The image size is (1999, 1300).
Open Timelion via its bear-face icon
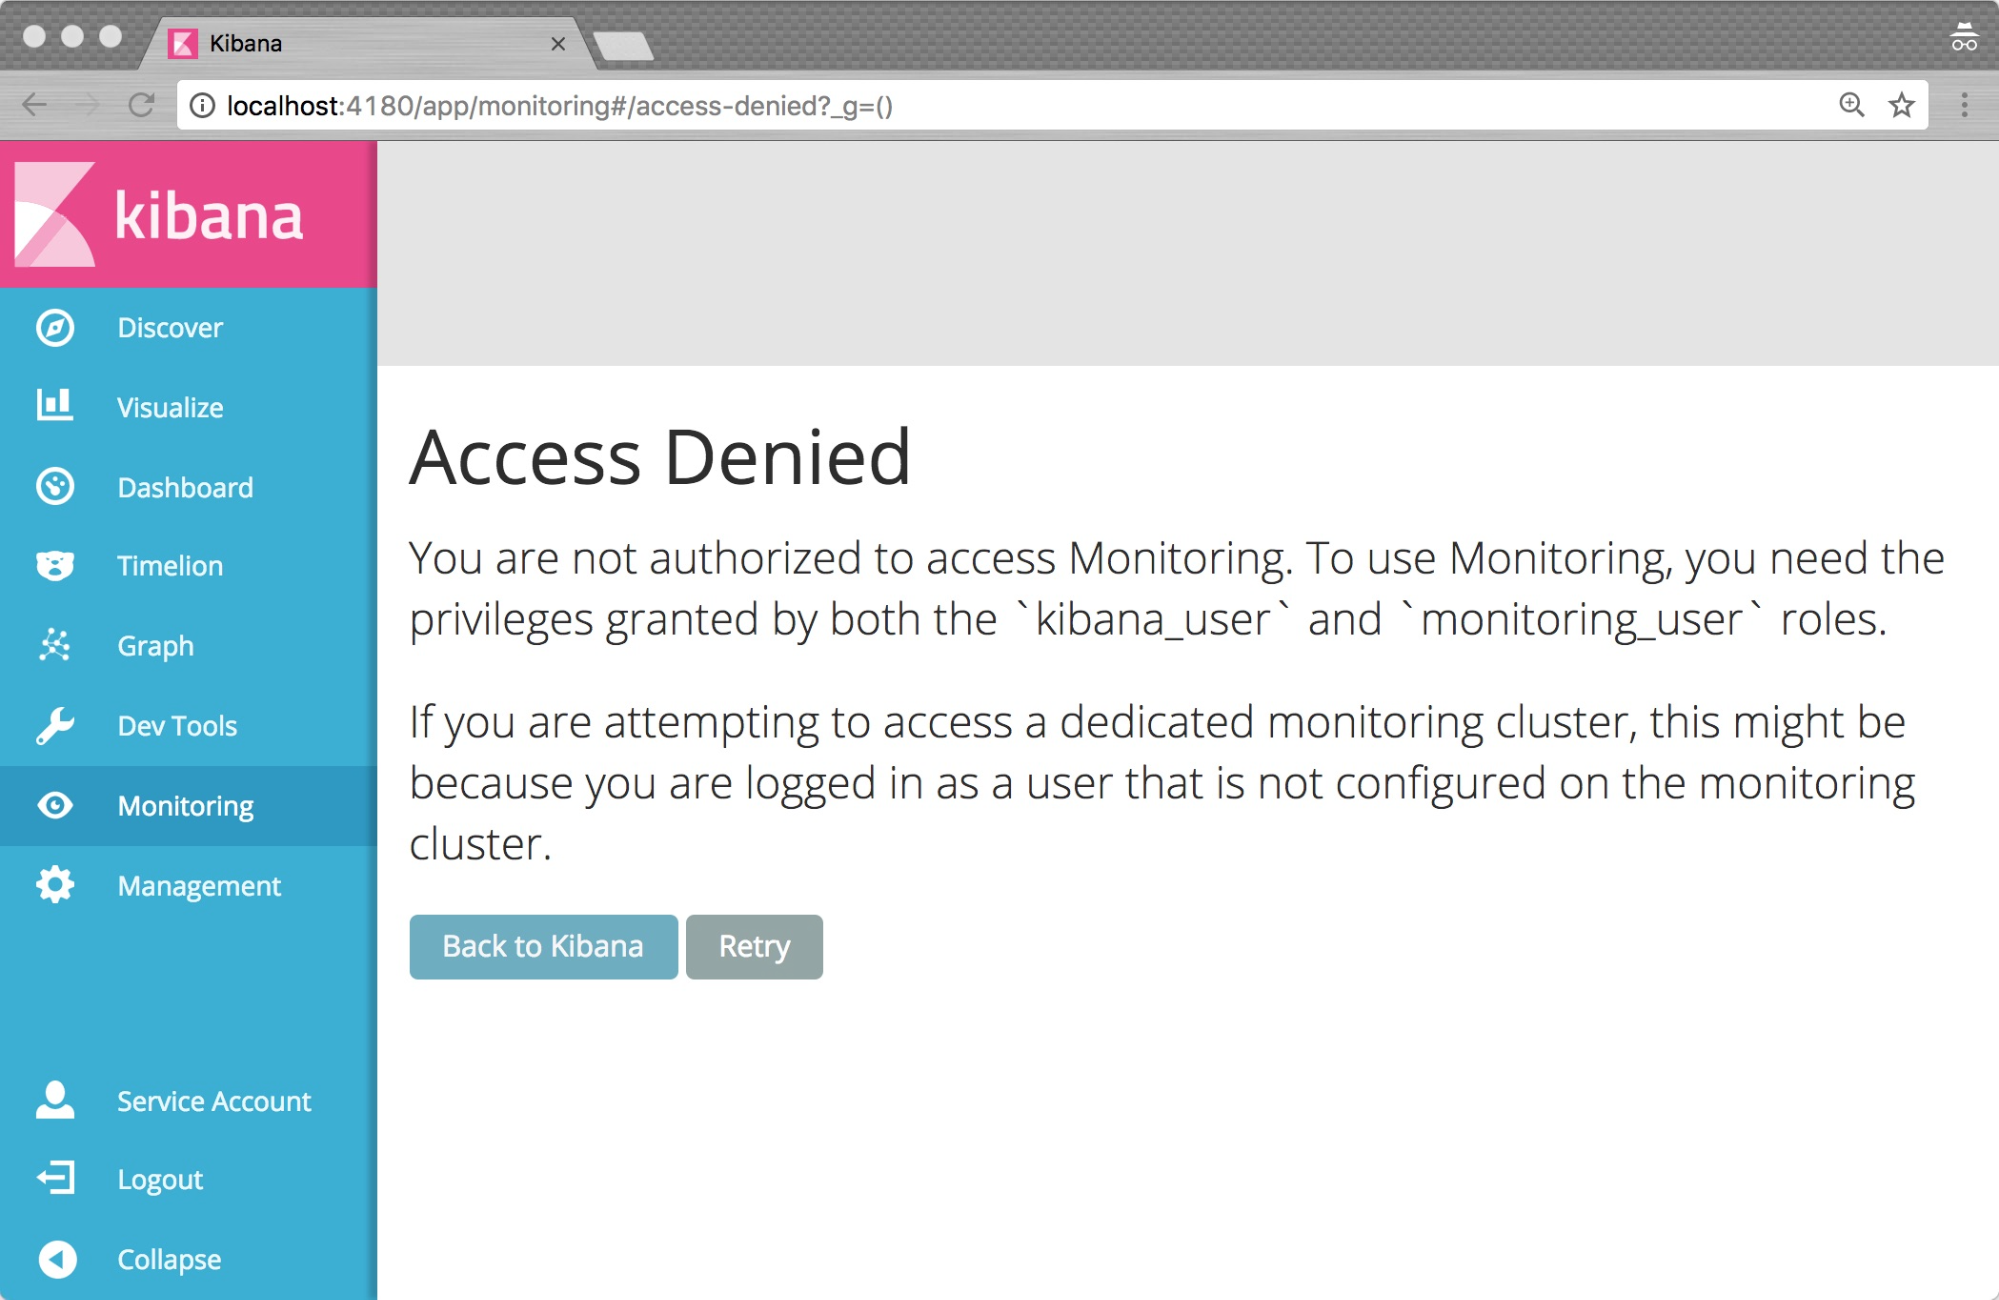(55, 566)
